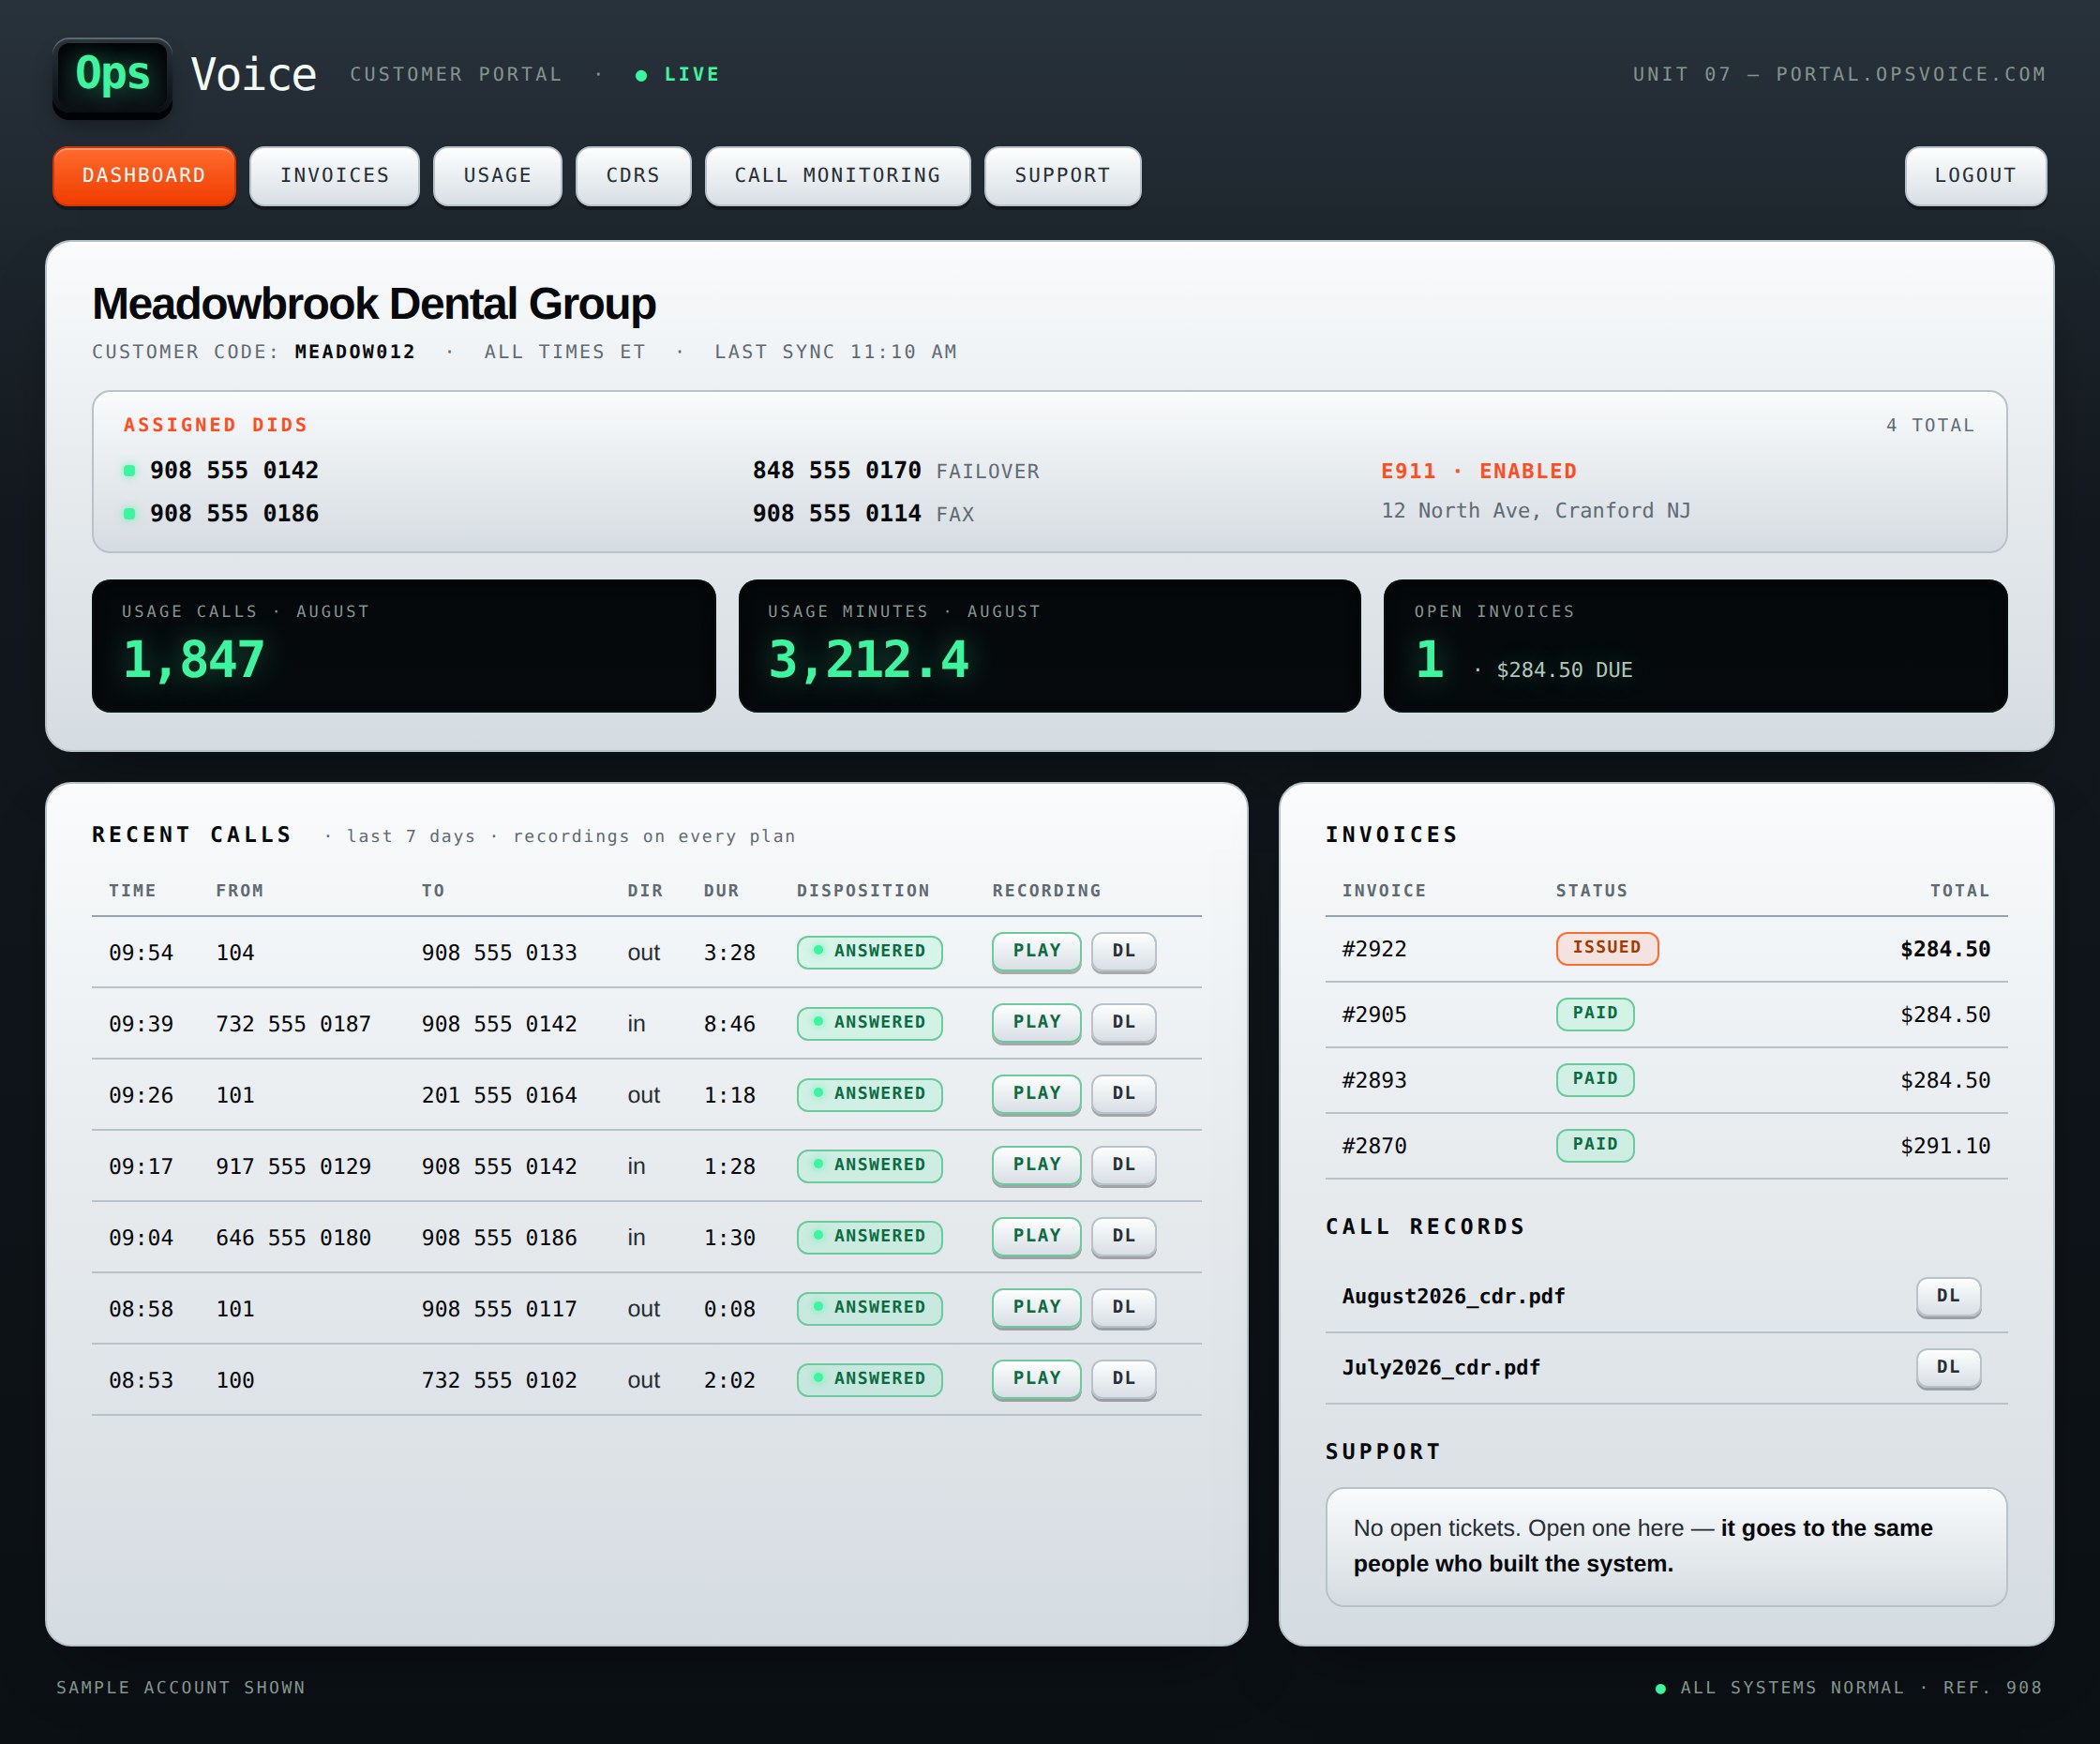Select invoice #2870 row
The width and height of the screenshot is (2100, 1744).
[x=1666, y=1146]
